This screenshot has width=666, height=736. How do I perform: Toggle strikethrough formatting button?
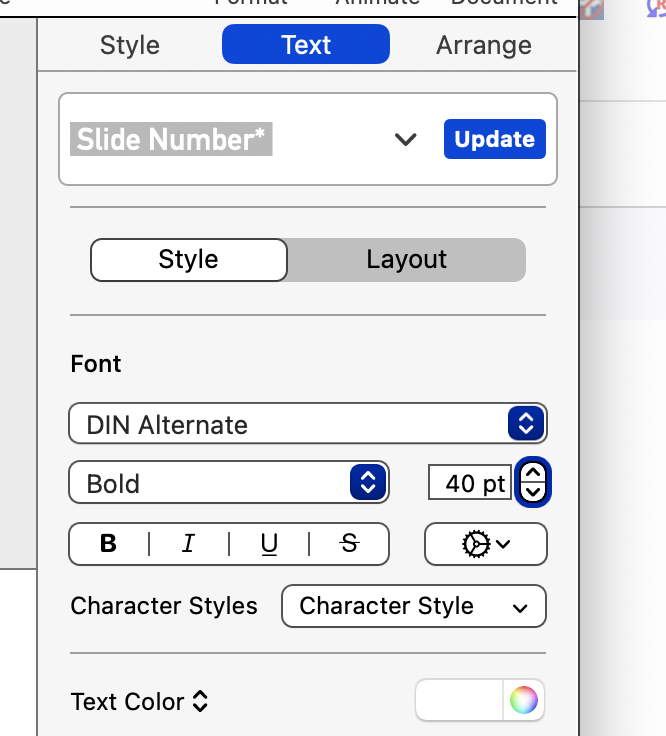click(349, 544)
